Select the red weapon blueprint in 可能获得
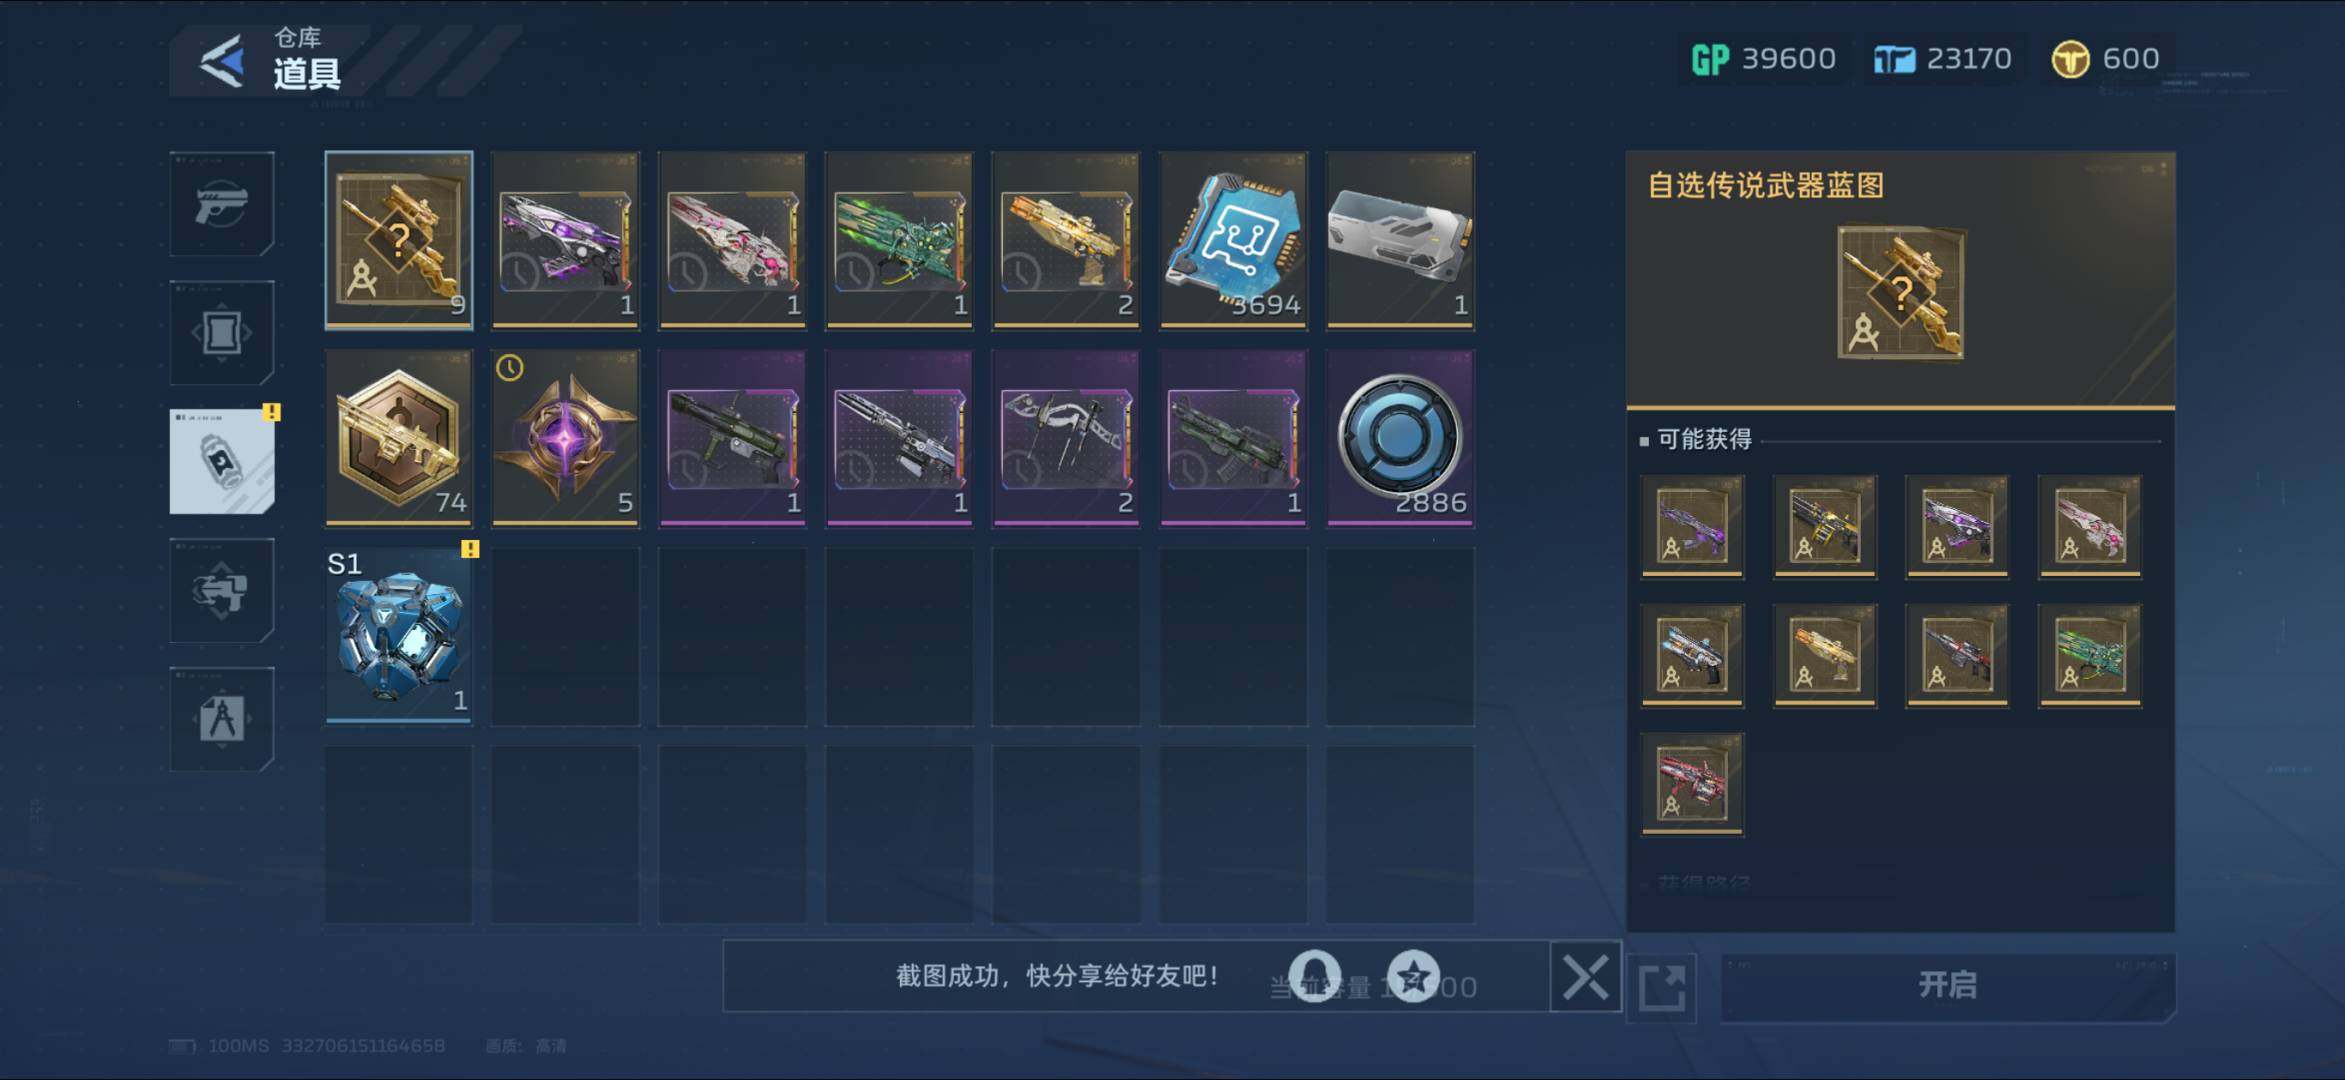 click(1692, 785)
